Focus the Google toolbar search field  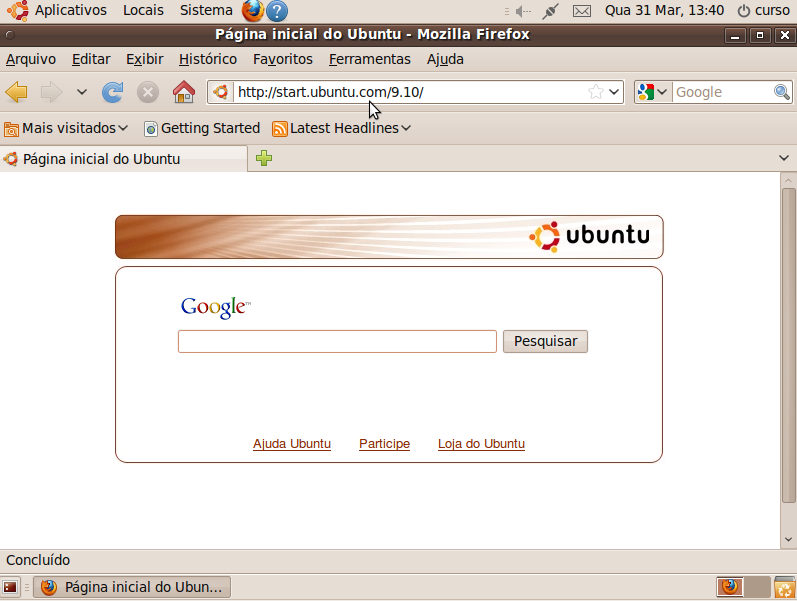pyautogui.click(x=723, y=92)
